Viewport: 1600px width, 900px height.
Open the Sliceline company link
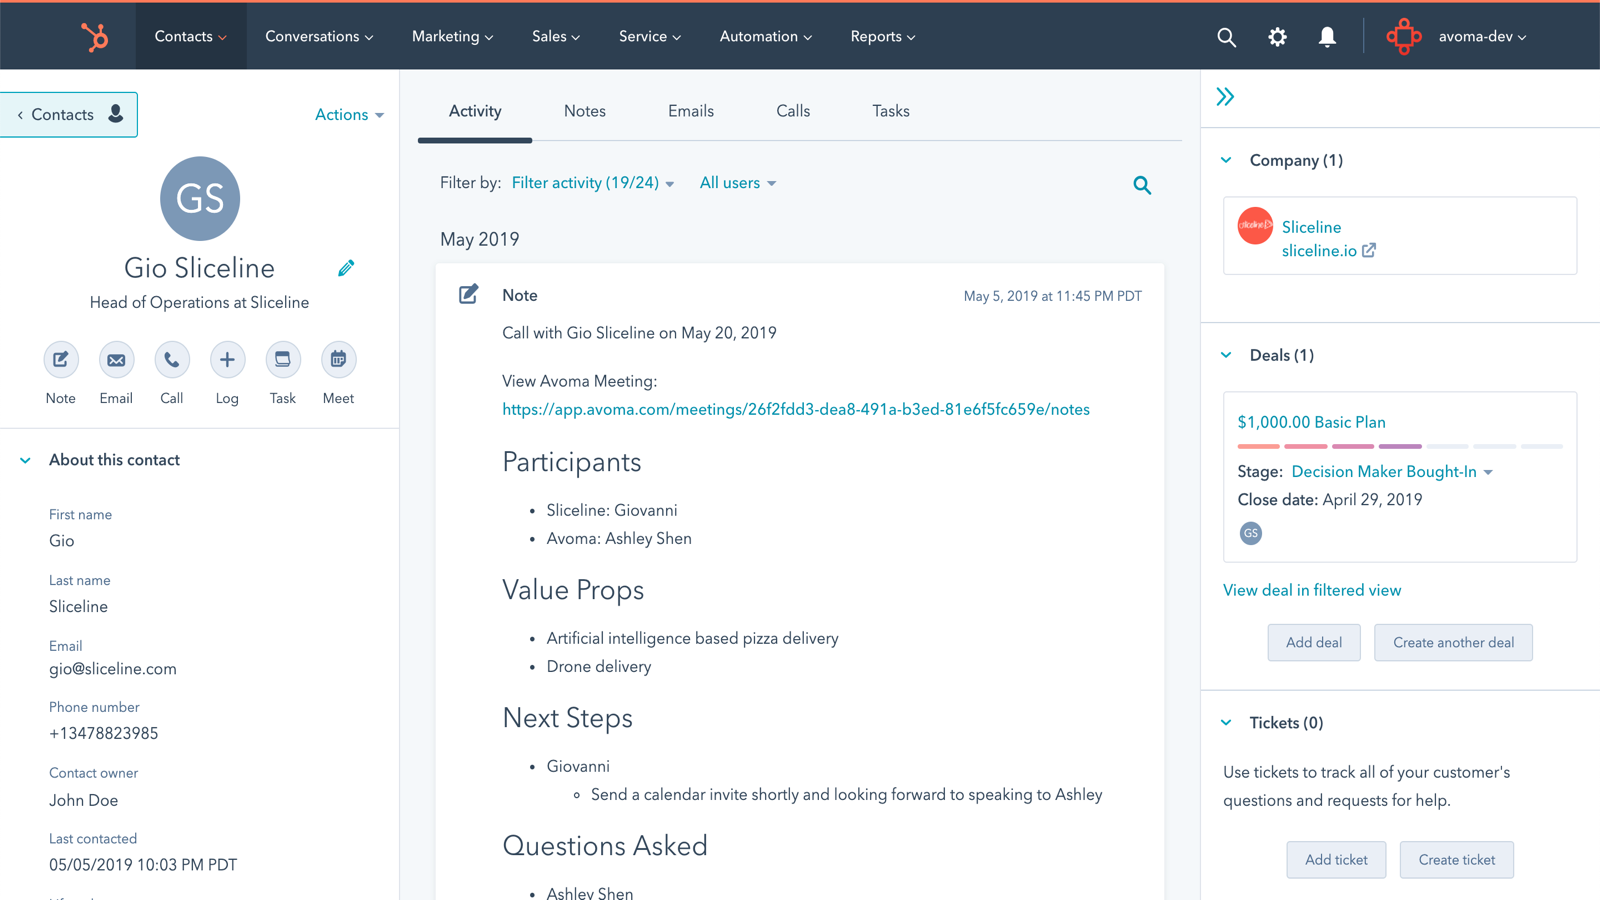click(1311, 227)
